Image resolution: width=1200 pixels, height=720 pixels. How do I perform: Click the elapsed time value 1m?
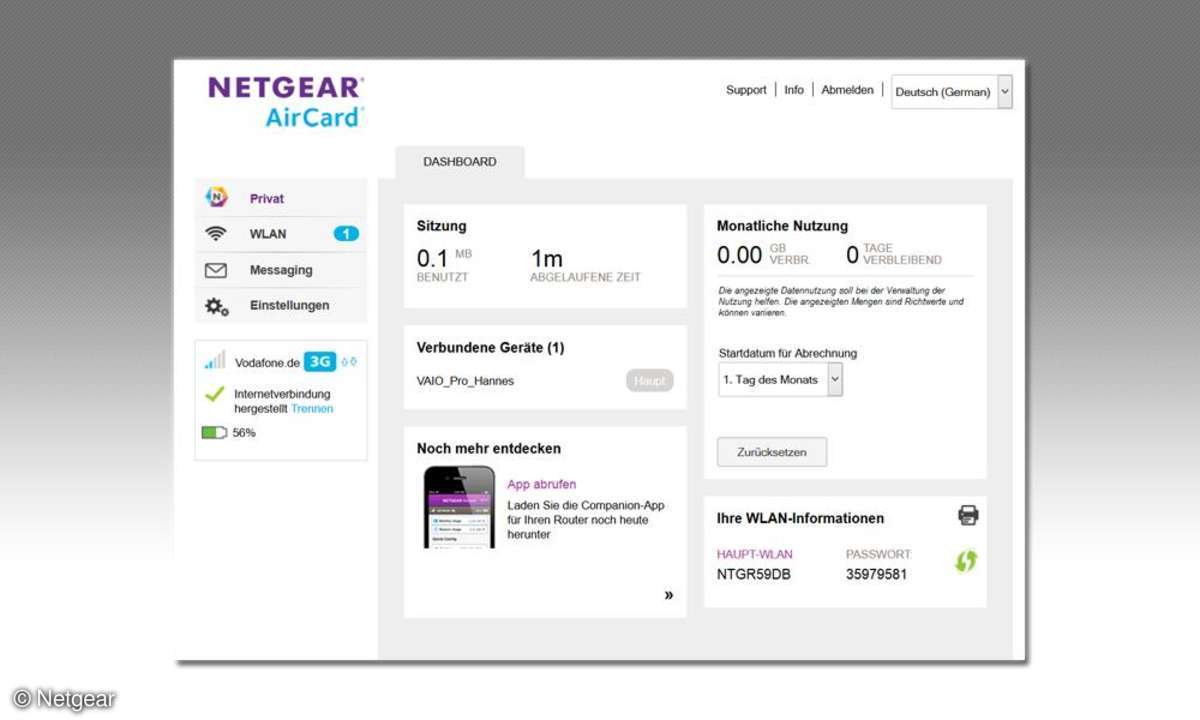(547, 259)
